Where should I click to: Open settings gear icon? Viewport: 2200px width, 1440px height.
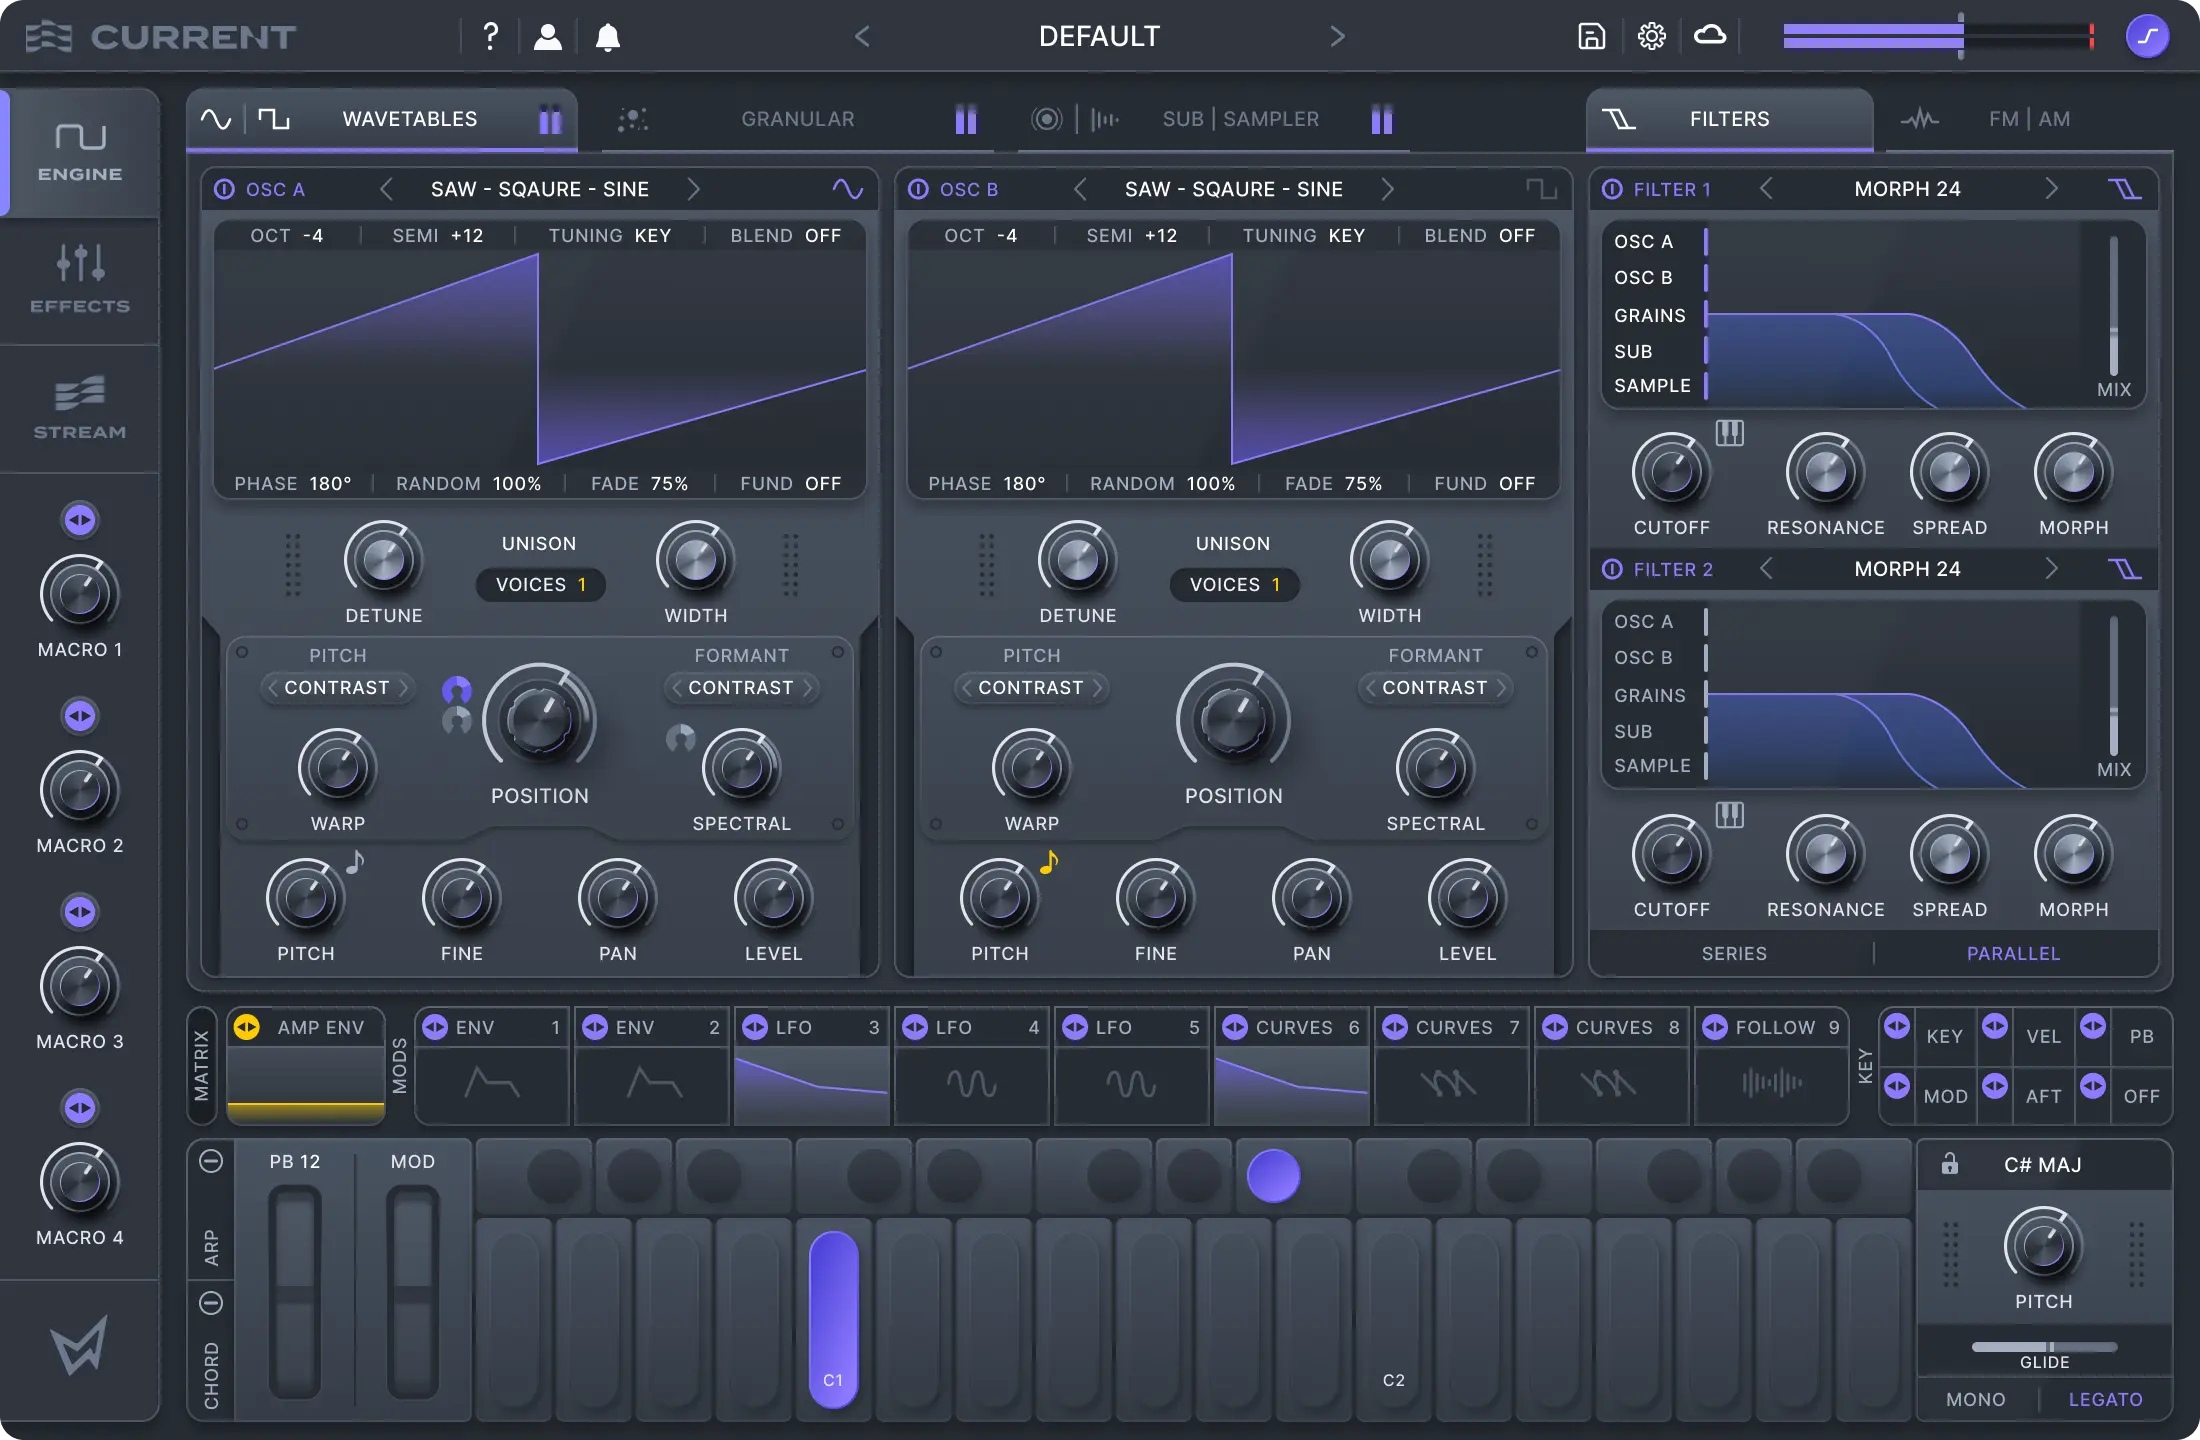(x=1651, y=37)
